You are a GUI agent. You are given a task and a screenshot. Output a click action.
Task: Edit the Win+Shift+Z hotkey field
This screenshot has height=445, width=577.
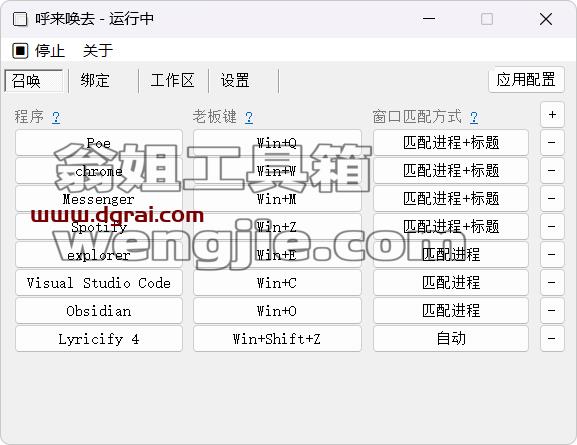tap(277, 339)
